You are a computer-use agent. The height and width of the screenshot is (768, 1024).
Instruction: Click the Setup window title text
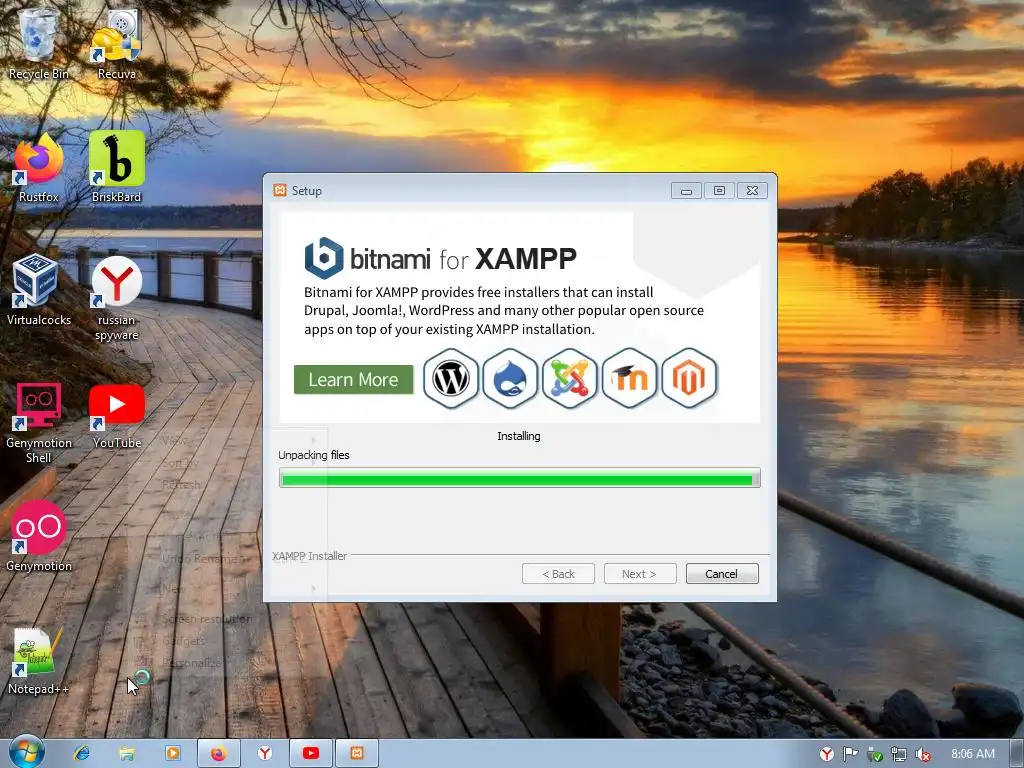pyautogui.click(x=306, y=191)
